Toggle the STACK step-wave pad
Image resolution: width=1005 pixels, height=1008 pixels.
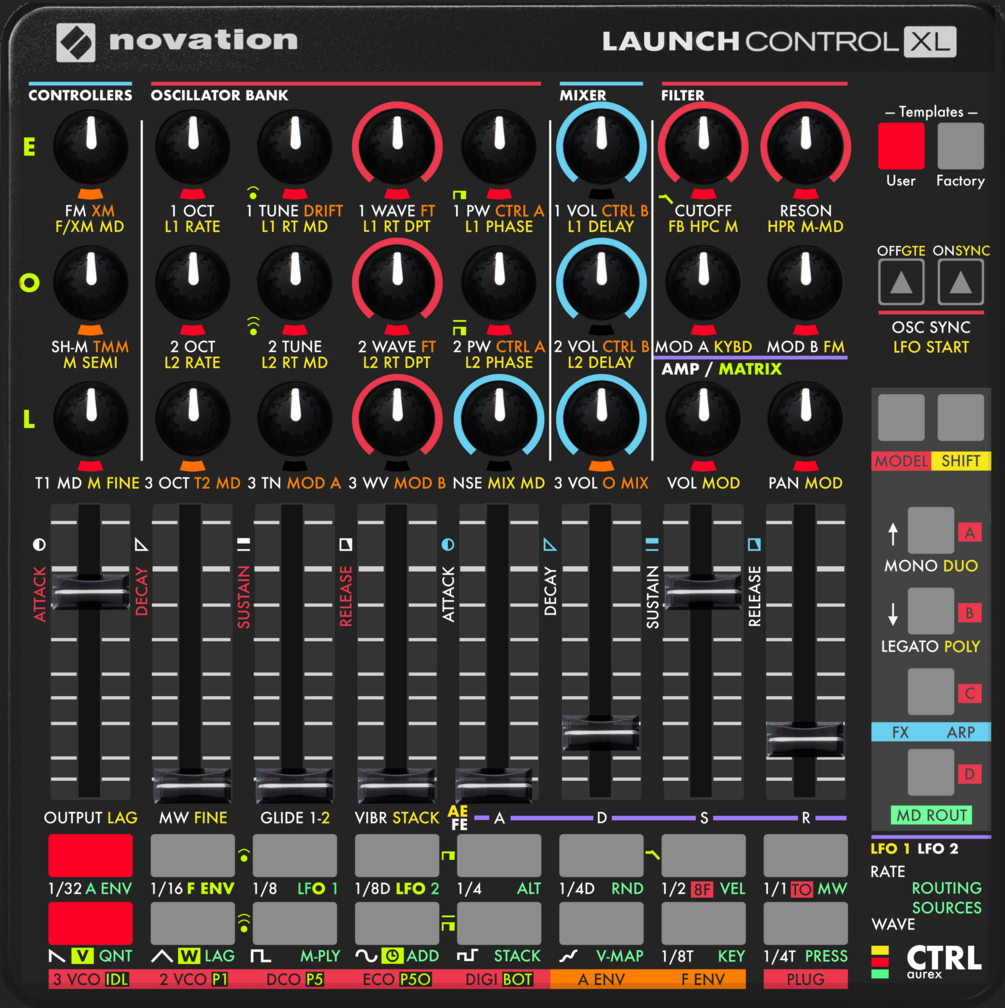pos(499,923)
